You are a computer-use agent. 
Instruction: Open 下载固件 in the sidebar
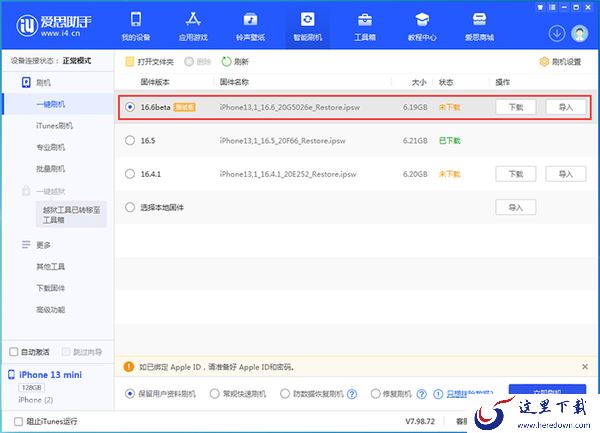[51, 288]
